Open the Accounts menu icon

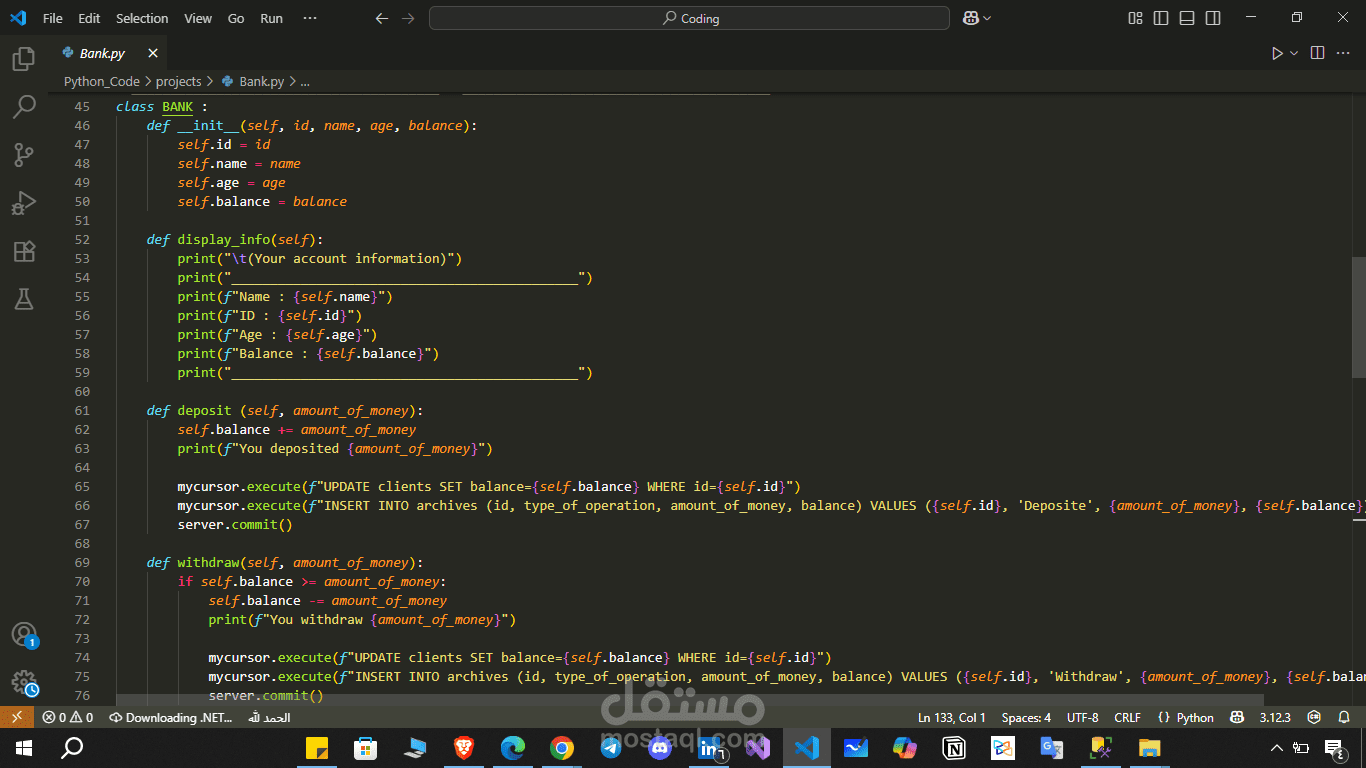point(24,635)
